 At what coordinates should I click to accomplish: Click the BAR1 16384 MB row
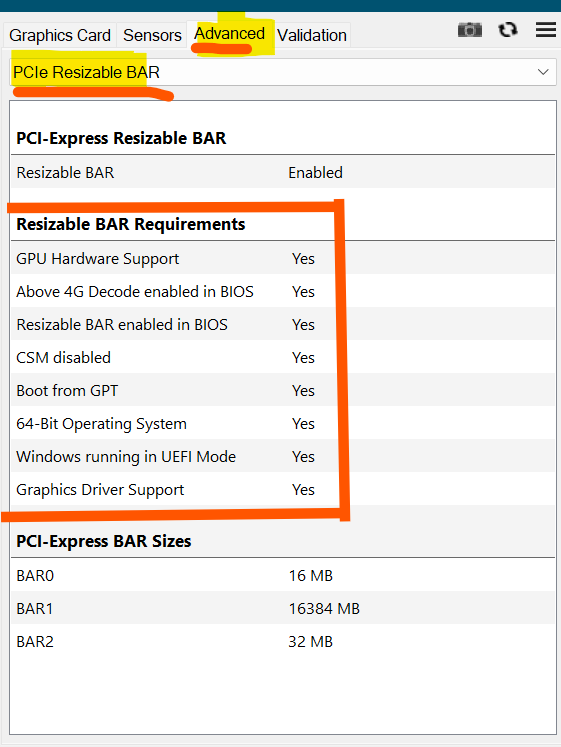pos(283,608)
